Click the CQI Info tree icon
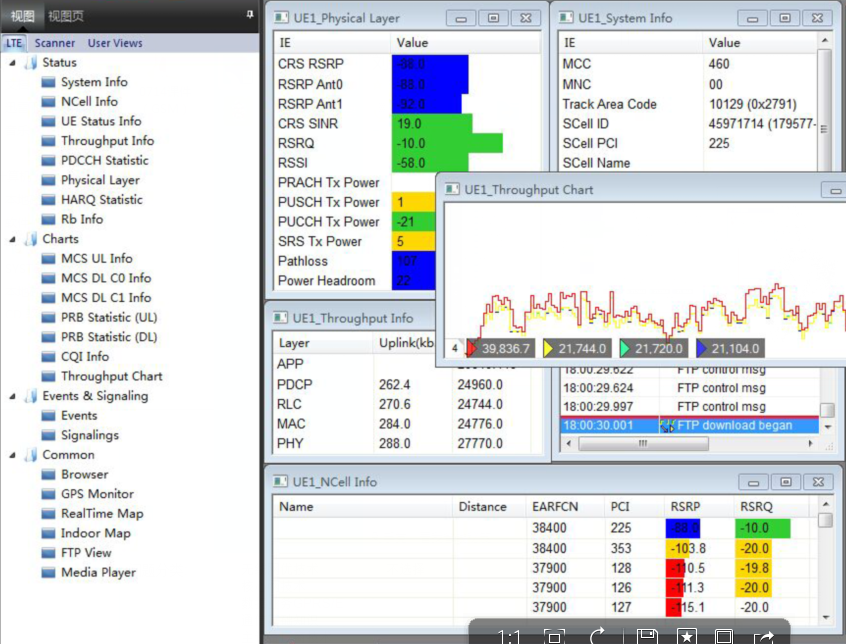 (49, 357)
